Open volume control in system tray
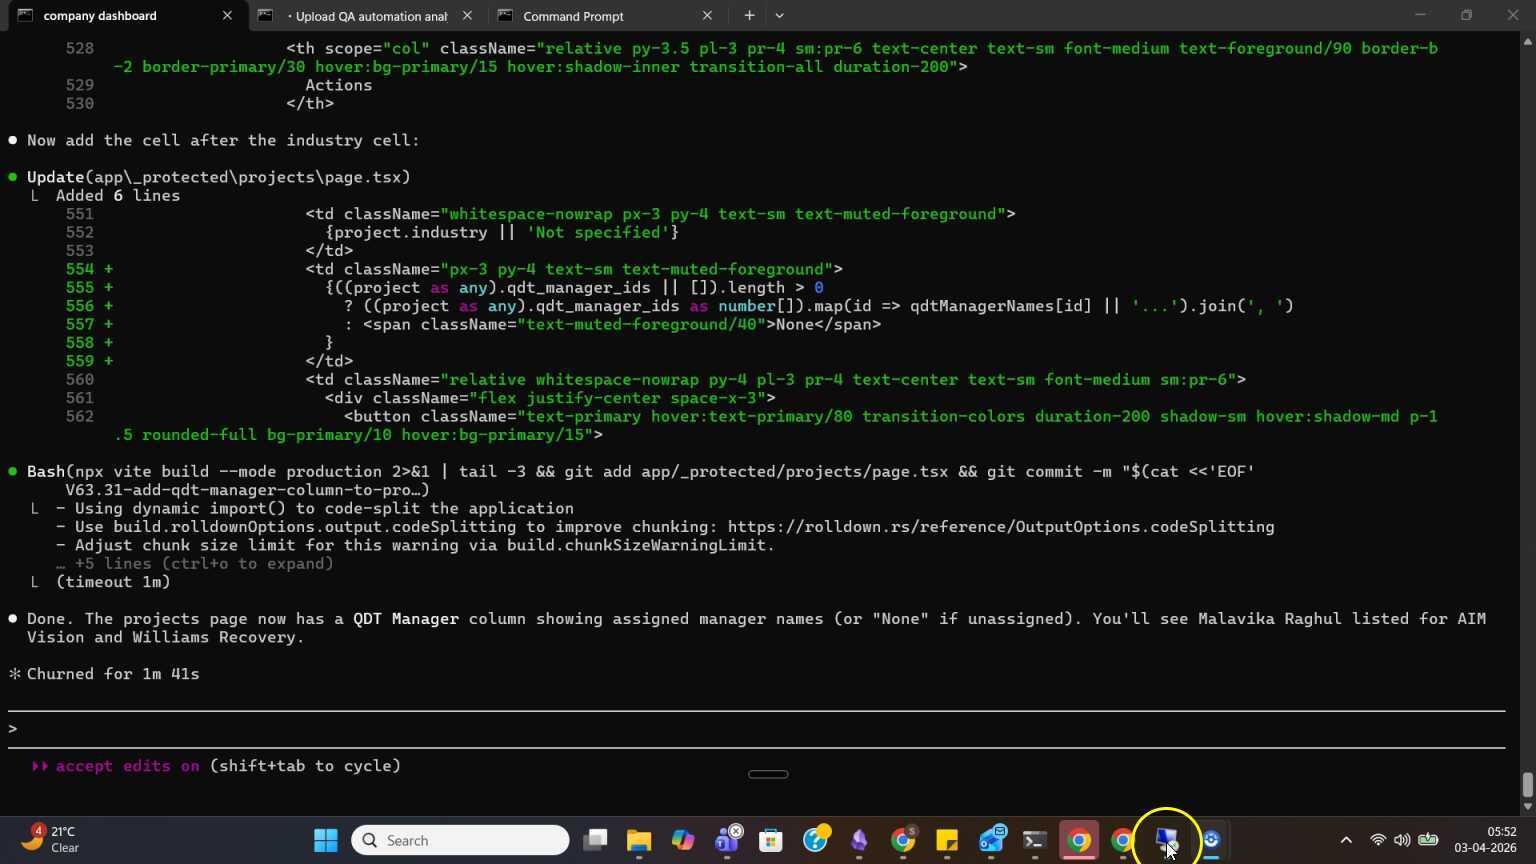Screen dimensions: 1536x864 1402,841
